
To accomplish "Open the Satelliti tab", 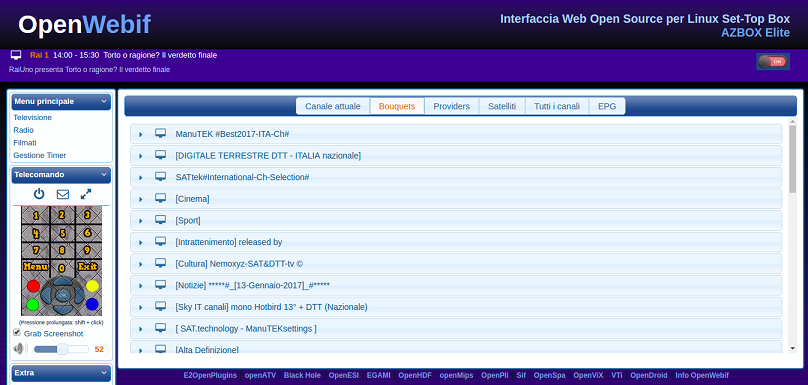I will point(502,106).
